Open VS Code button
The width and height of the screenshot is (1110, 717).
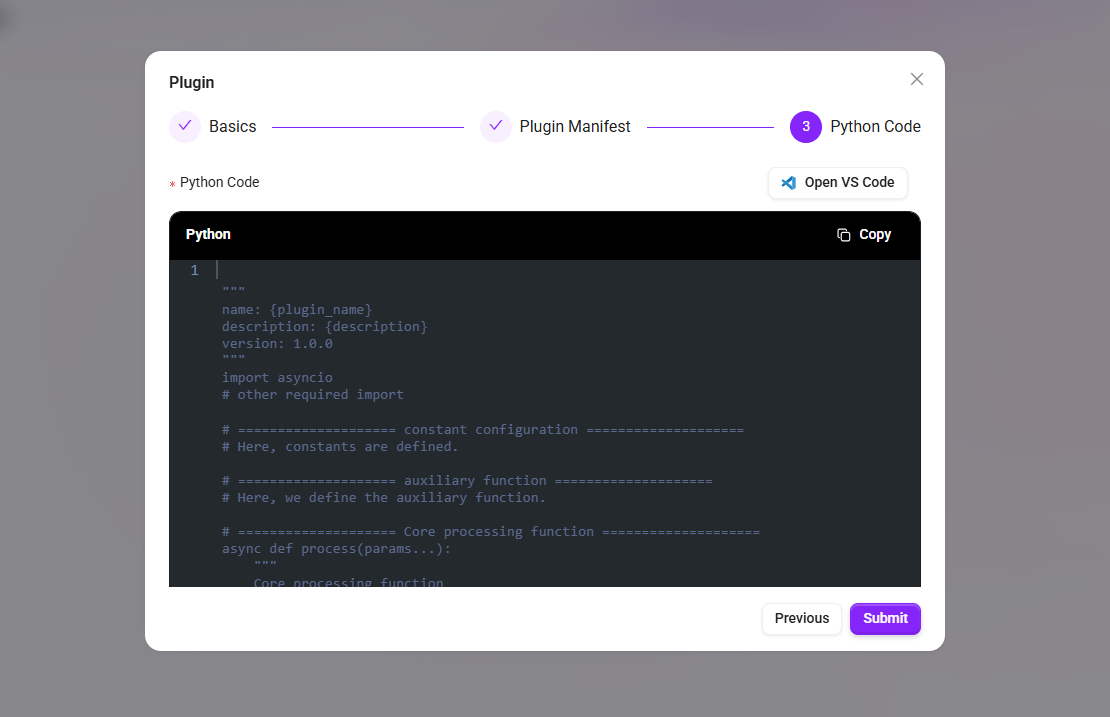pos(838,183)
